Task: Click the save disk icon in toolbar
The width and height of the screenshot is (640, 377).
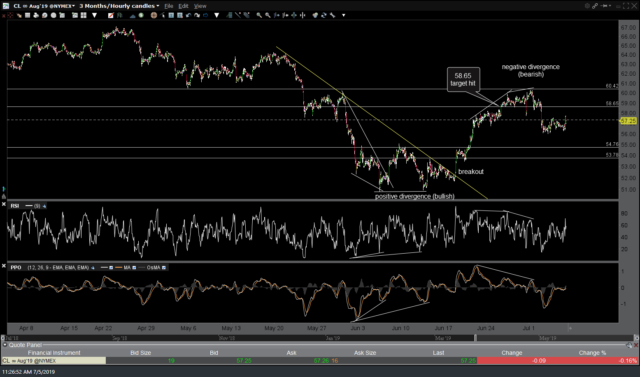Action: 27,15
